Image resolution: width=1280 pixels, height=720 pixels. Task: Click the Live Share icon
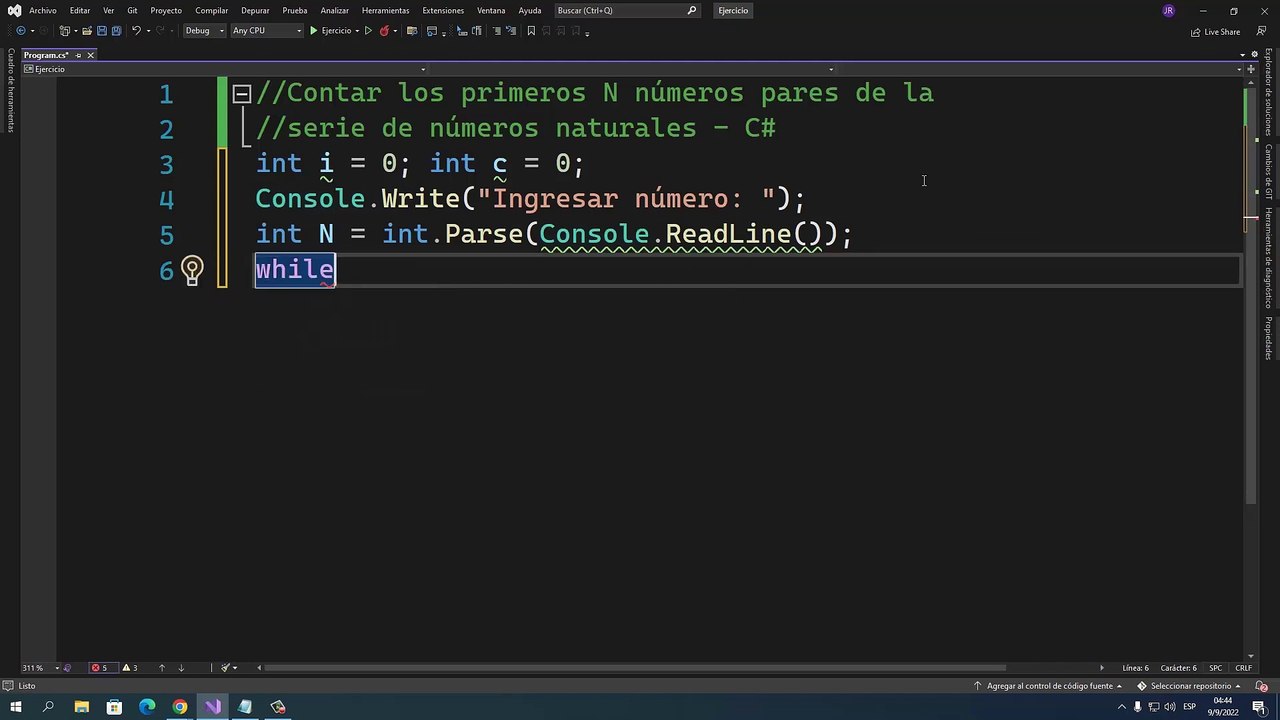pyautogui.click(x=1196, y=32)
